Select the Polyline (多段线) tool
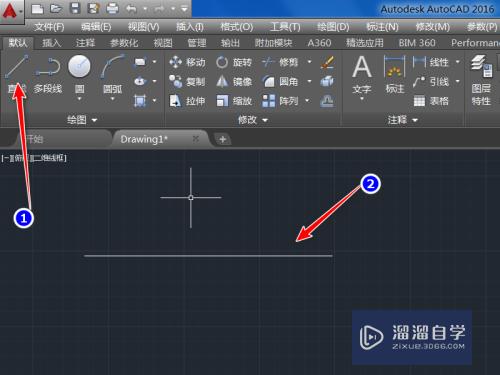 point(48,75)
